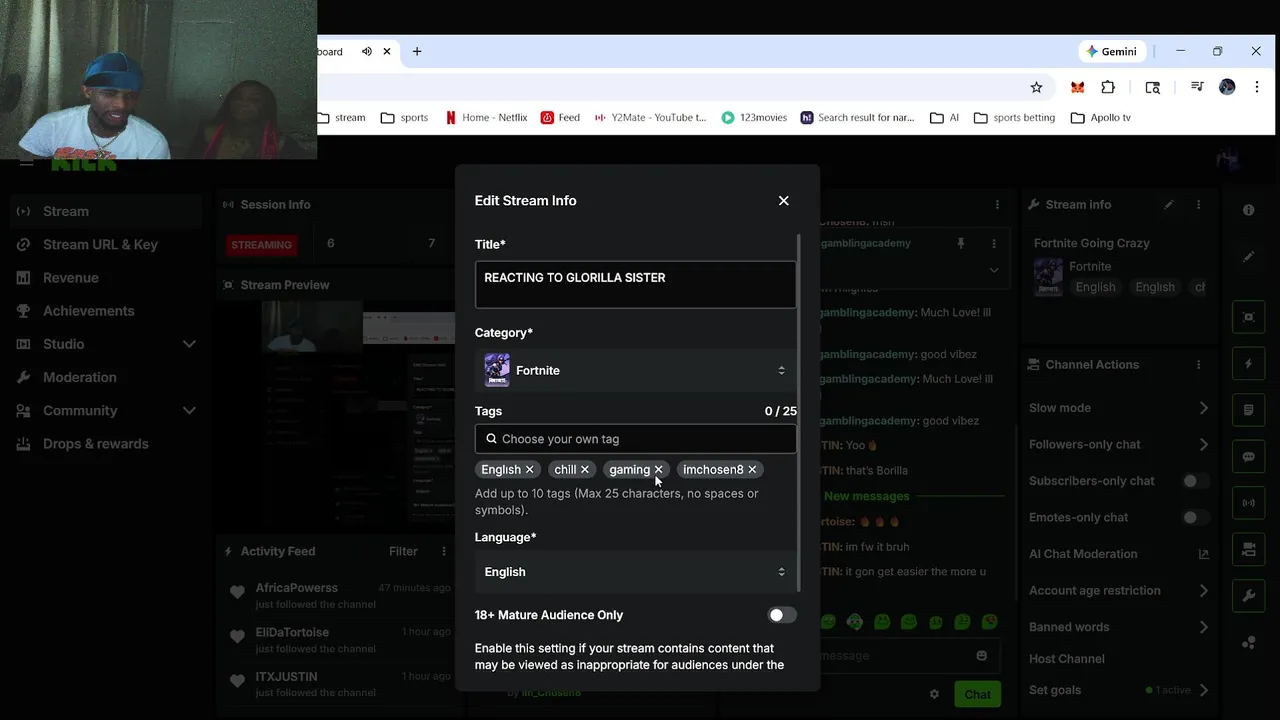Click the pencil icon in right rail
Image resolution: width=1280 pixels, height=720 pixels.
1248,257
